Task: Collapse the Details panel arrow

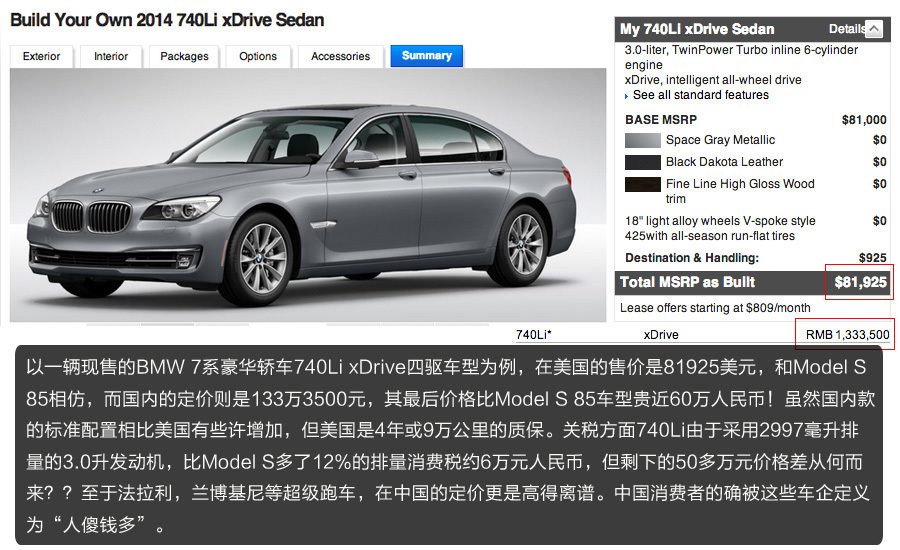Action: (x=874, y=29)
